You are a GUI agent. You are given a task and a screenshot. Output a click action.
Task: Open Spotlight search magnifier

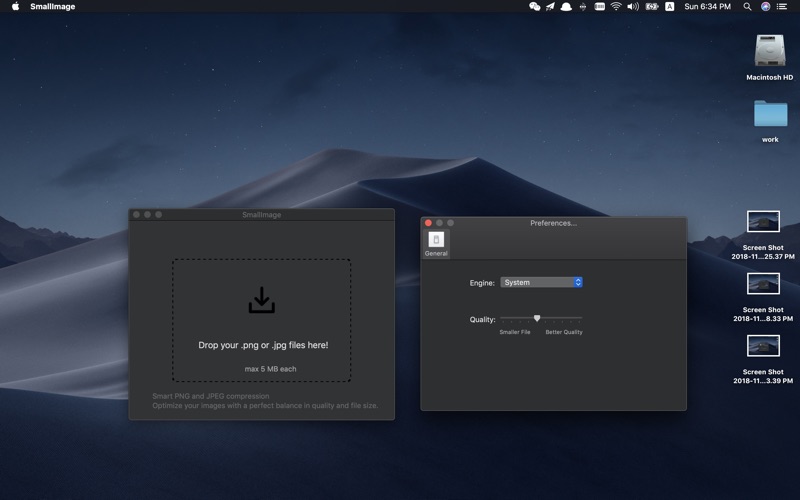747,7
